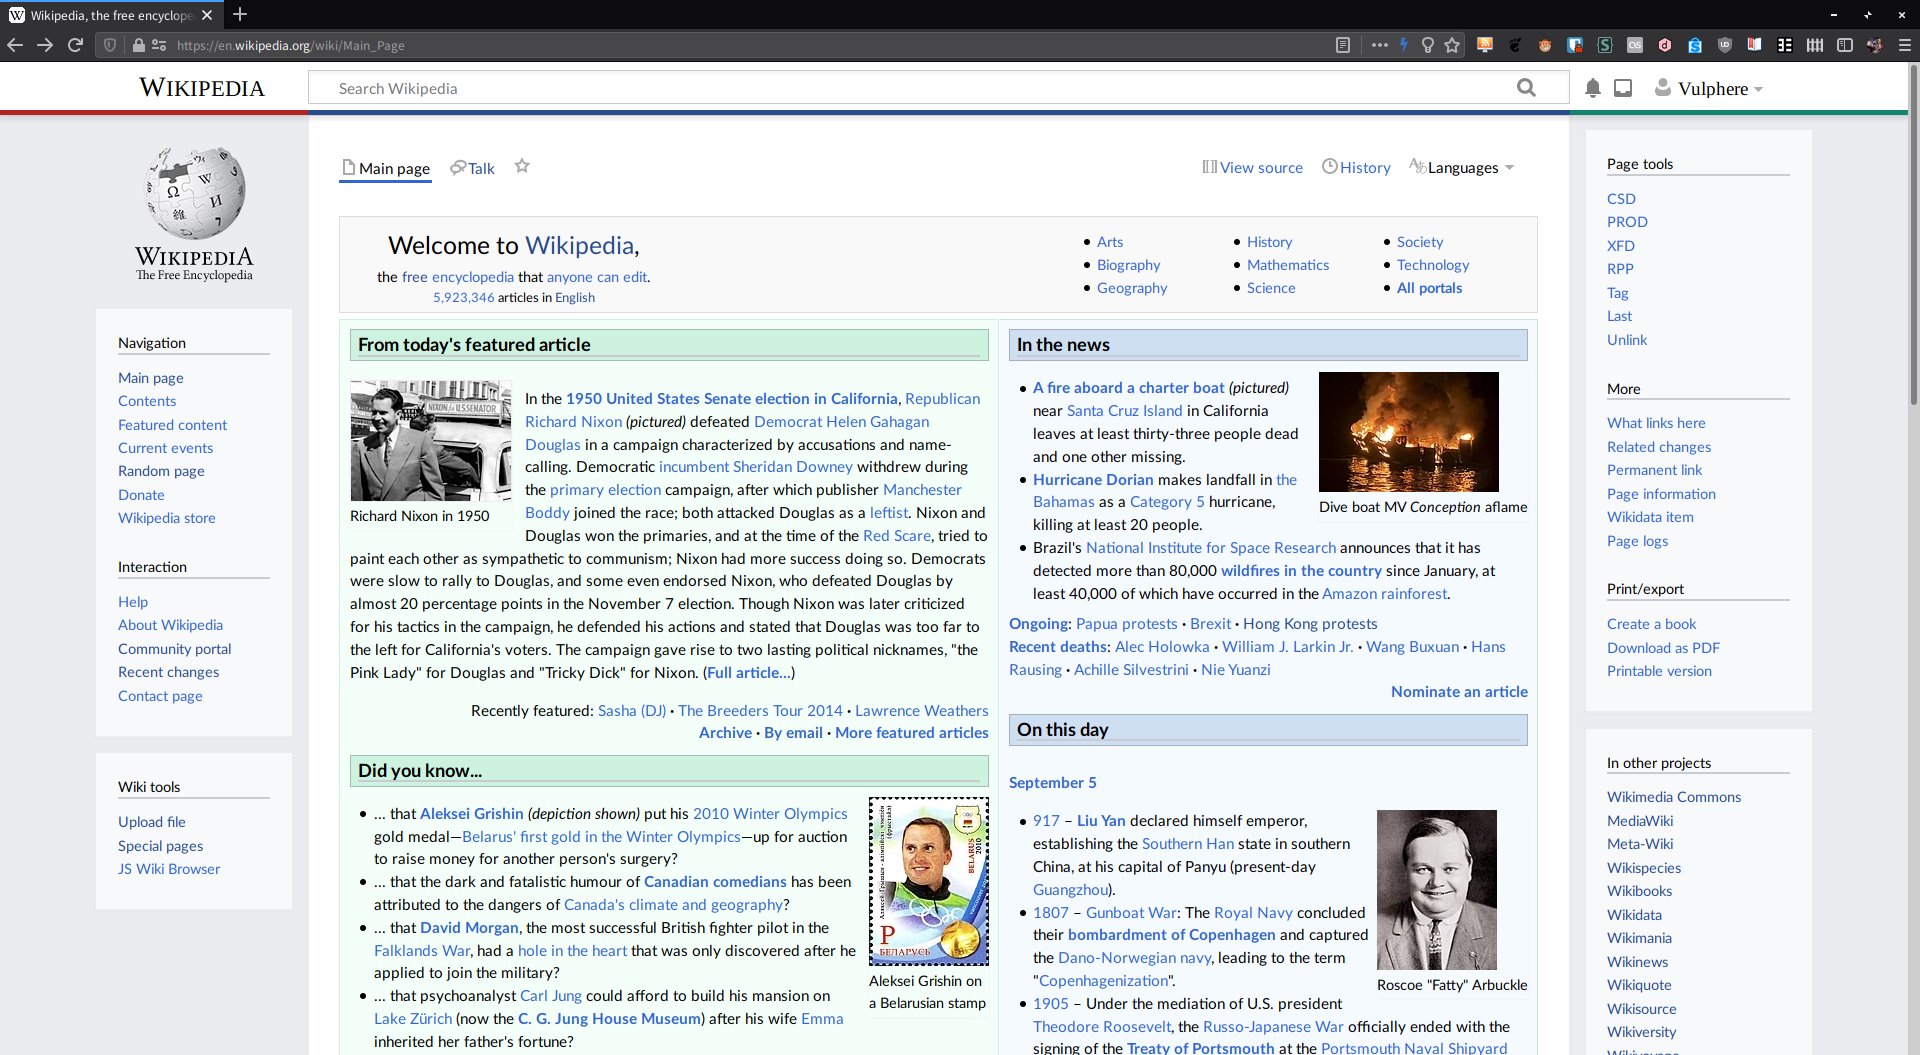Open the library bookshelf toolbar icon
1920x1055 pixels.
pyautogui.click(x=1815, y=45)
